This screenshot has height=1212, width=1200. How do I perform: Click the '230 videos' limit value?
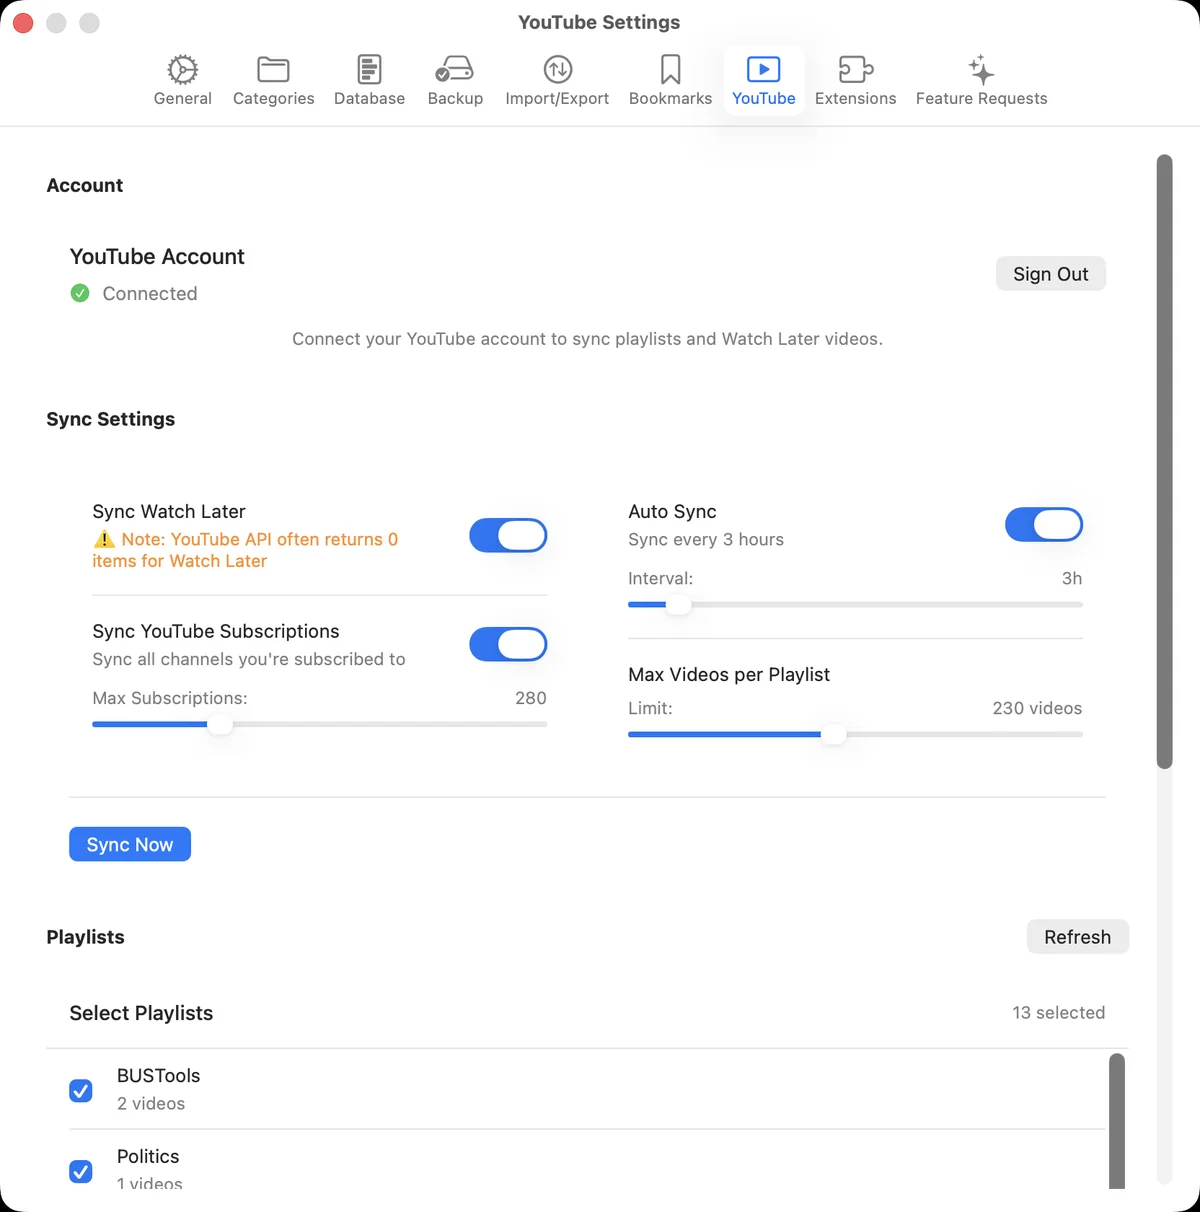pos(1037,708)
